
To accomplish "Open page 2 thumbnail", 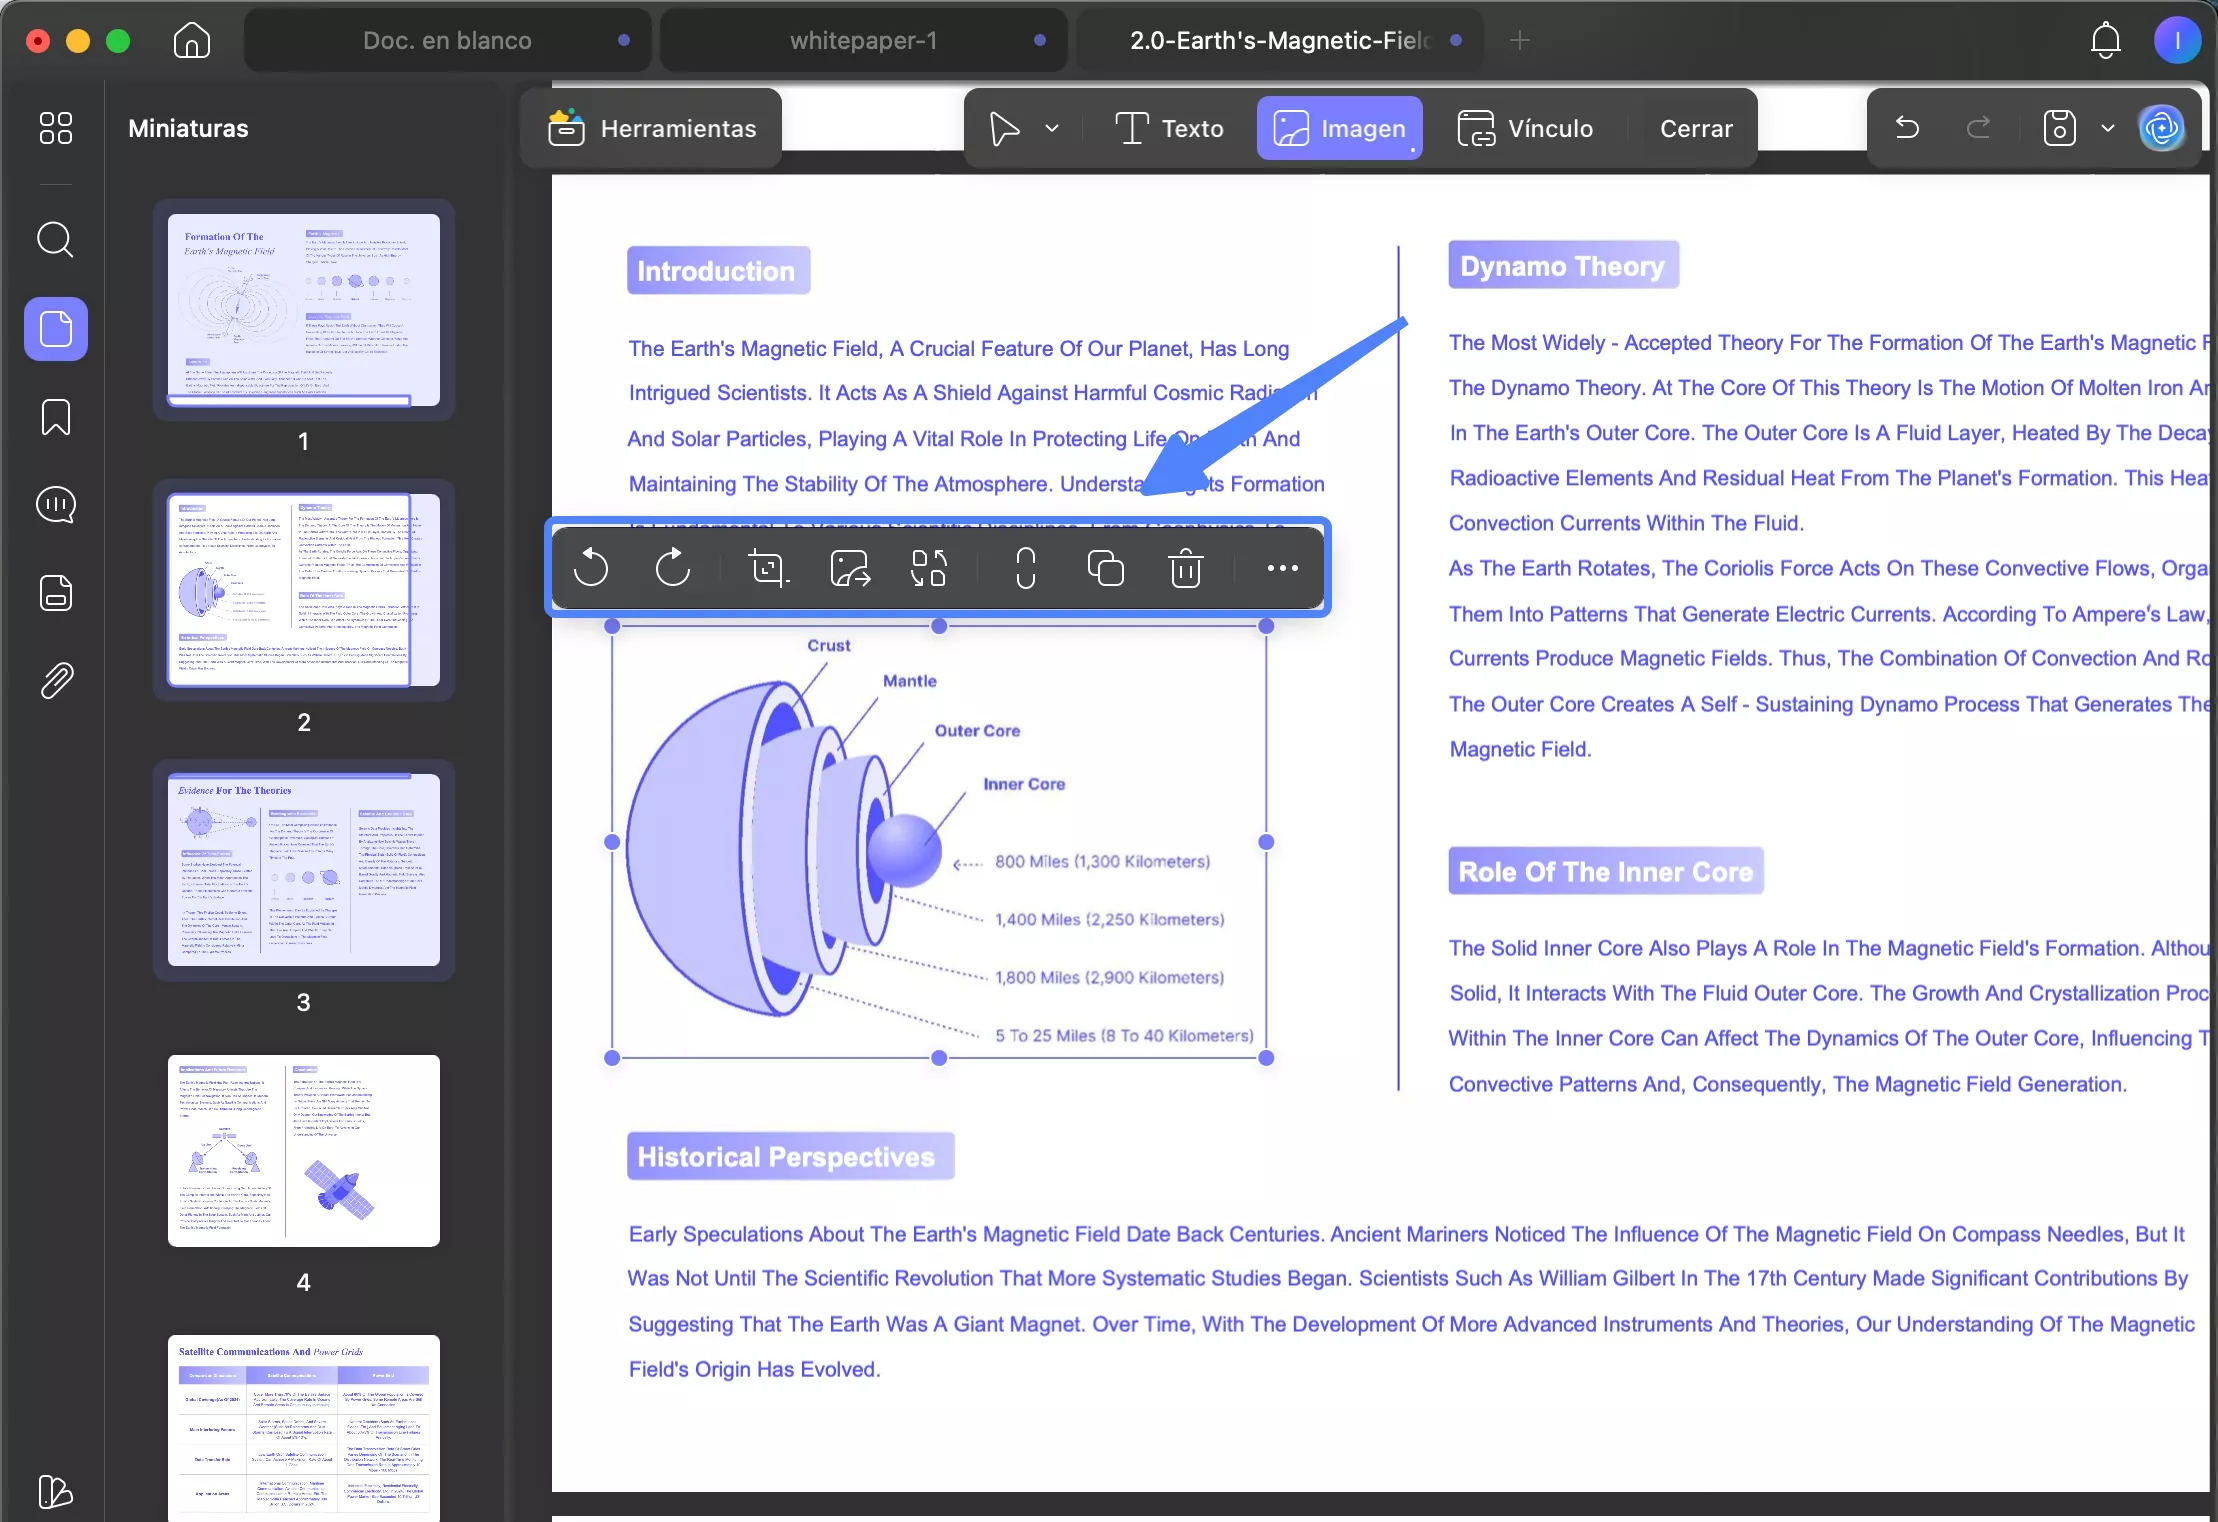I will click(x=303, y=590).
